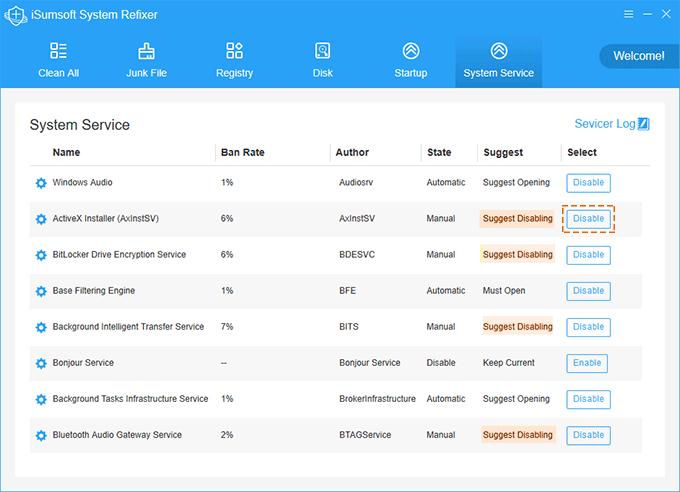
Task: Click the gear icon beside ActiveX Installer
Action: pyautogui.click(x=41, y=219)
